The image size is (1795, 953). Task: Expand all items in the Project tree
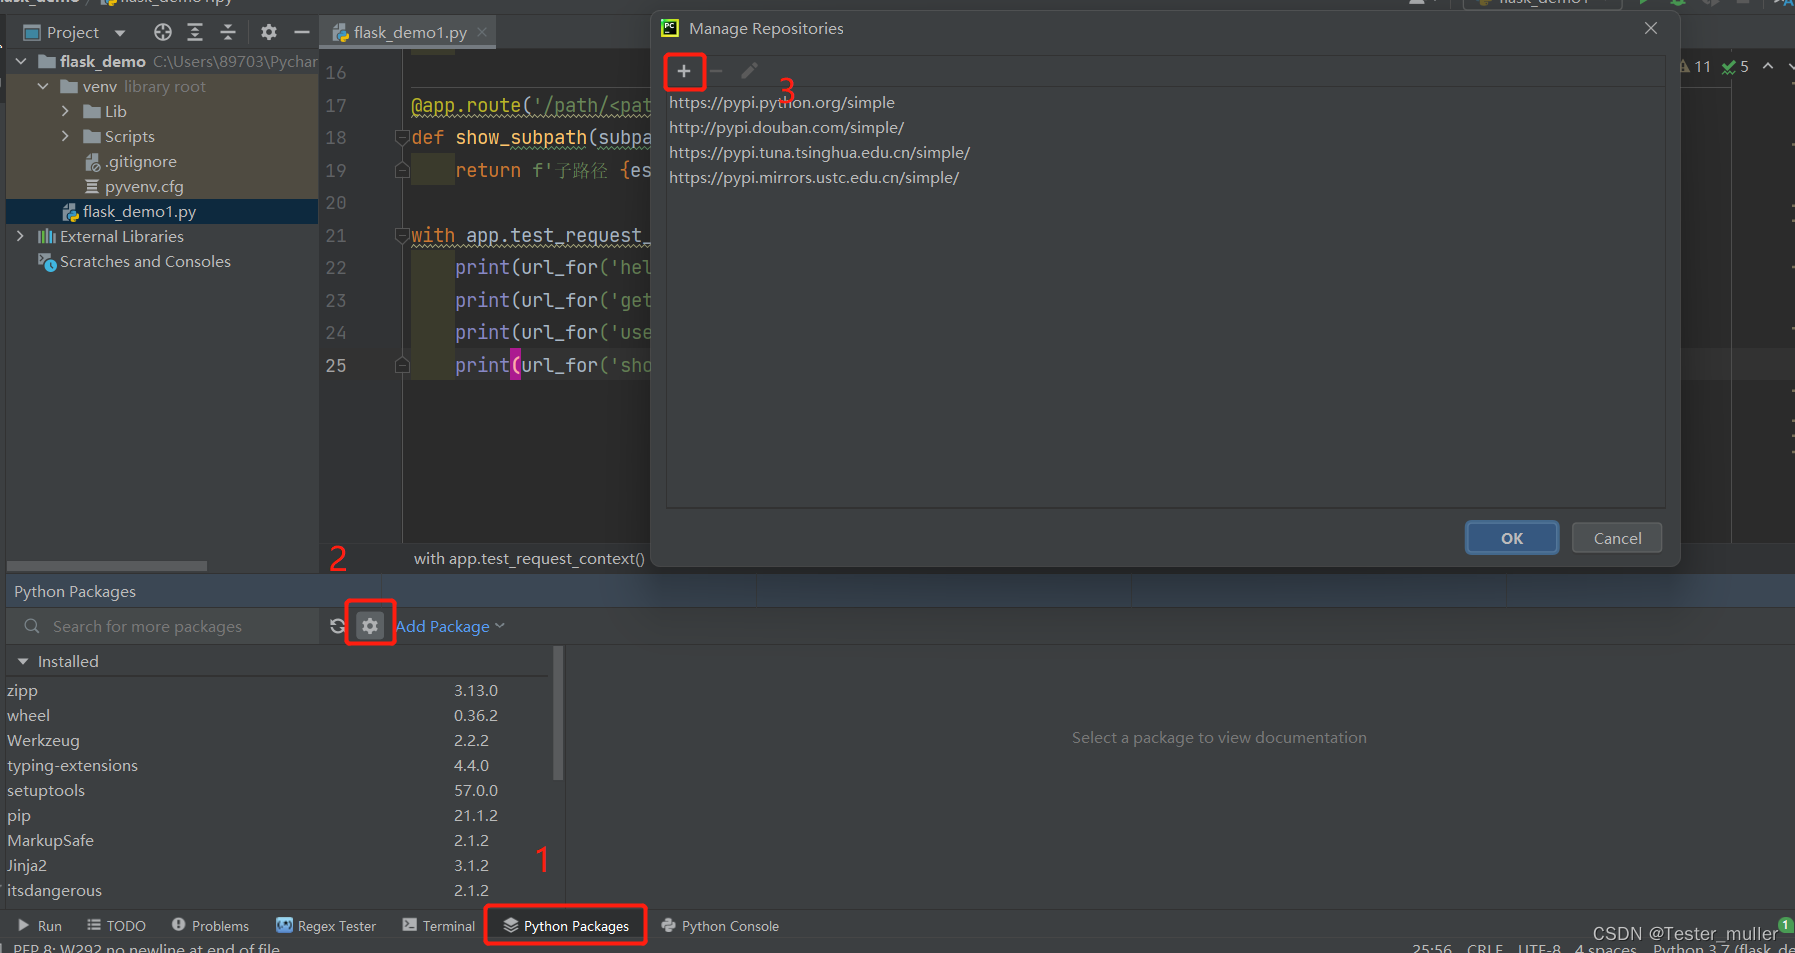coord(195,32)
